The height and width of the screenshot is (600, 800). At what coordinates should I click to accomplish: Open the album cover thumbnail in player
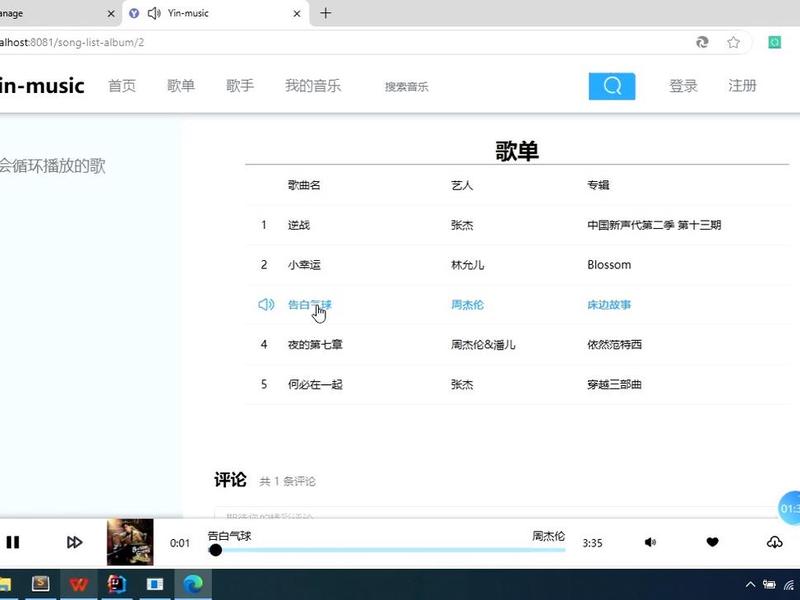[x=130, y=542]
